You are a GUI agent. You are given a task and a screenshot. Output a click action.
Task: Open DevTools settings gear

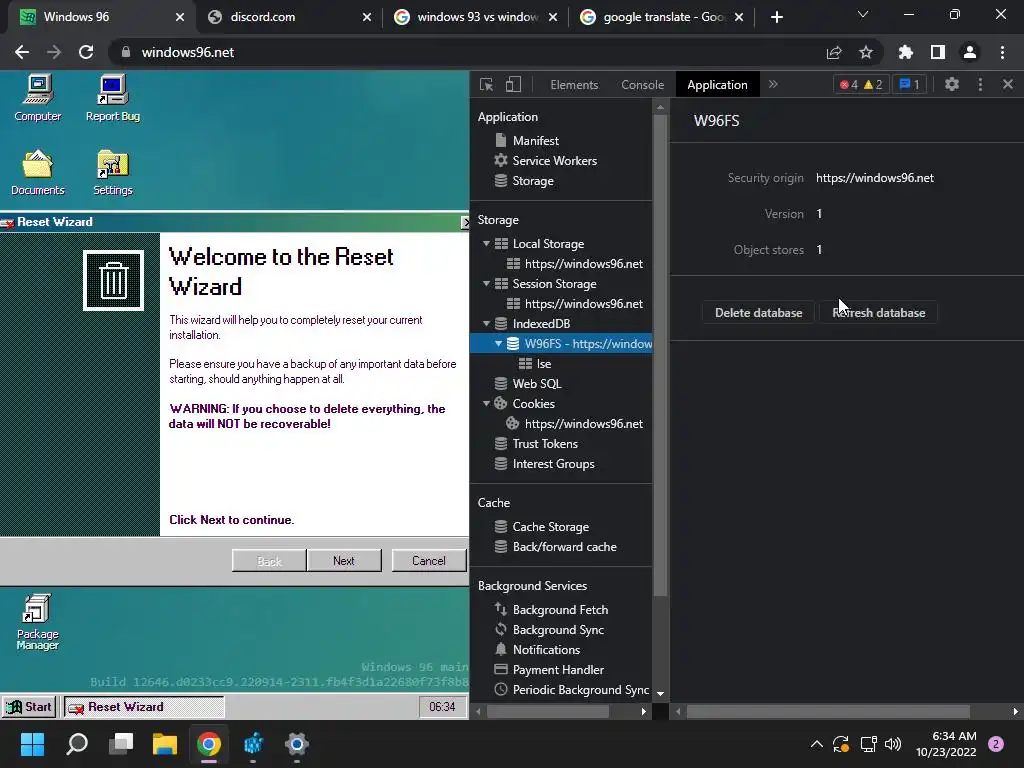pyautogui.click(x=952, y=84)
